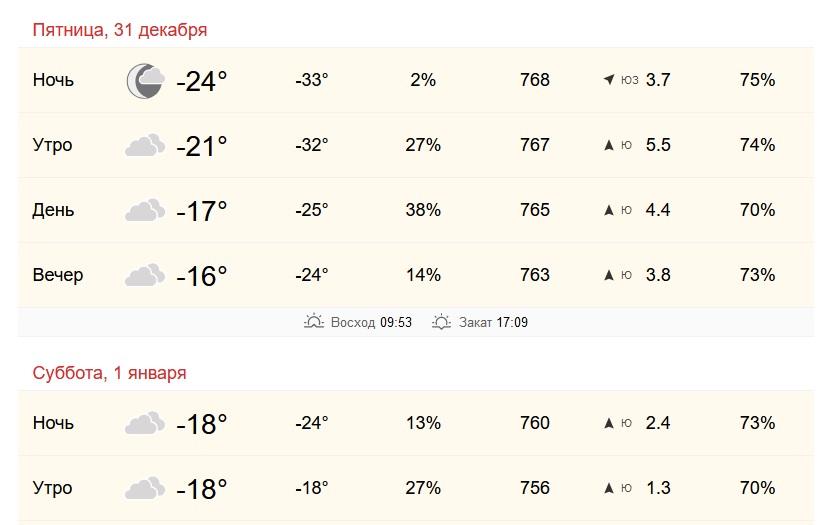Click the 768 pressure value

[535, 80]
